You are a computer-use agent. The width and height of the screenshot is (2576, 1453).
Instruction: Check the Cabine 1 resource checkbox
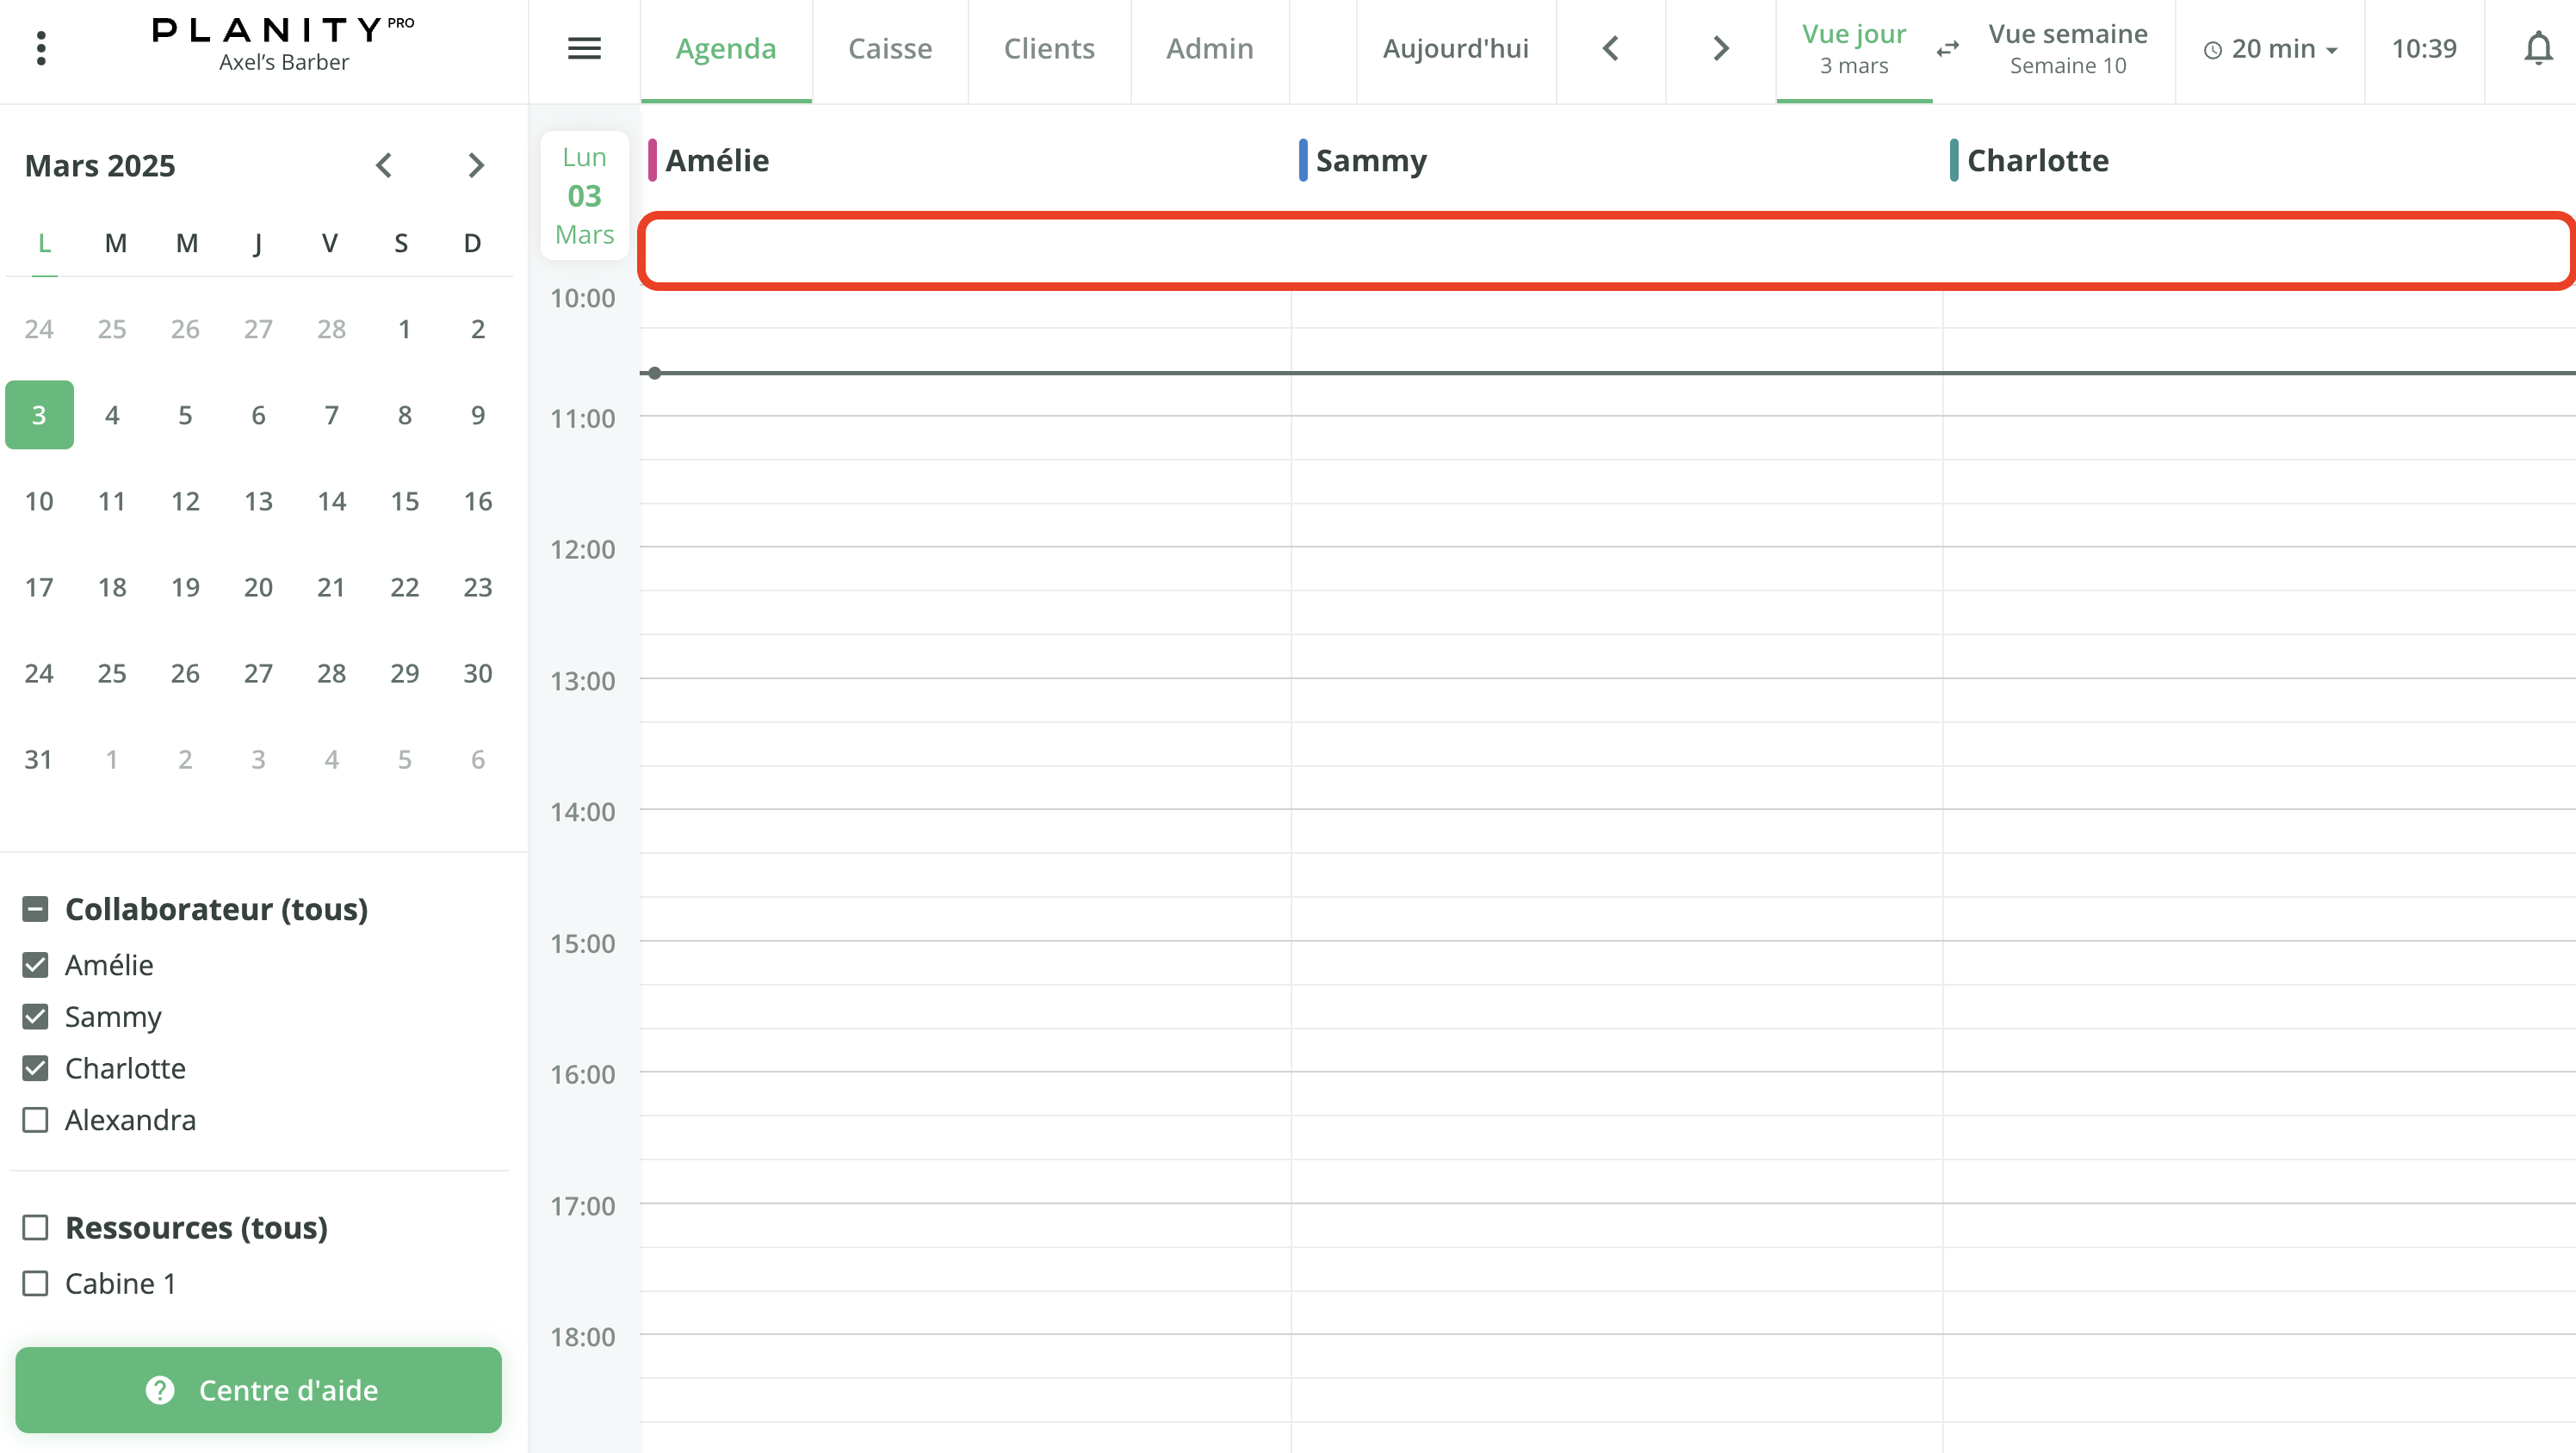tap(36, 1283)
